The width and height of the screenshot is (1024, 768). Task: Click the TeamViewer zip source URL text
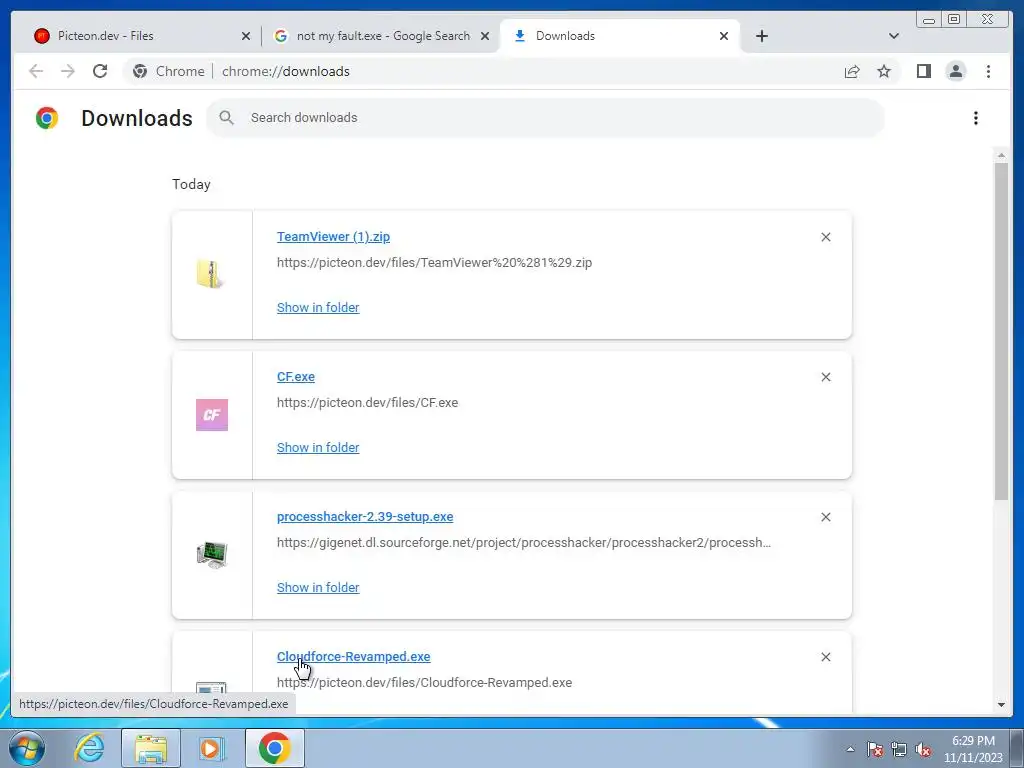point(434,263)
